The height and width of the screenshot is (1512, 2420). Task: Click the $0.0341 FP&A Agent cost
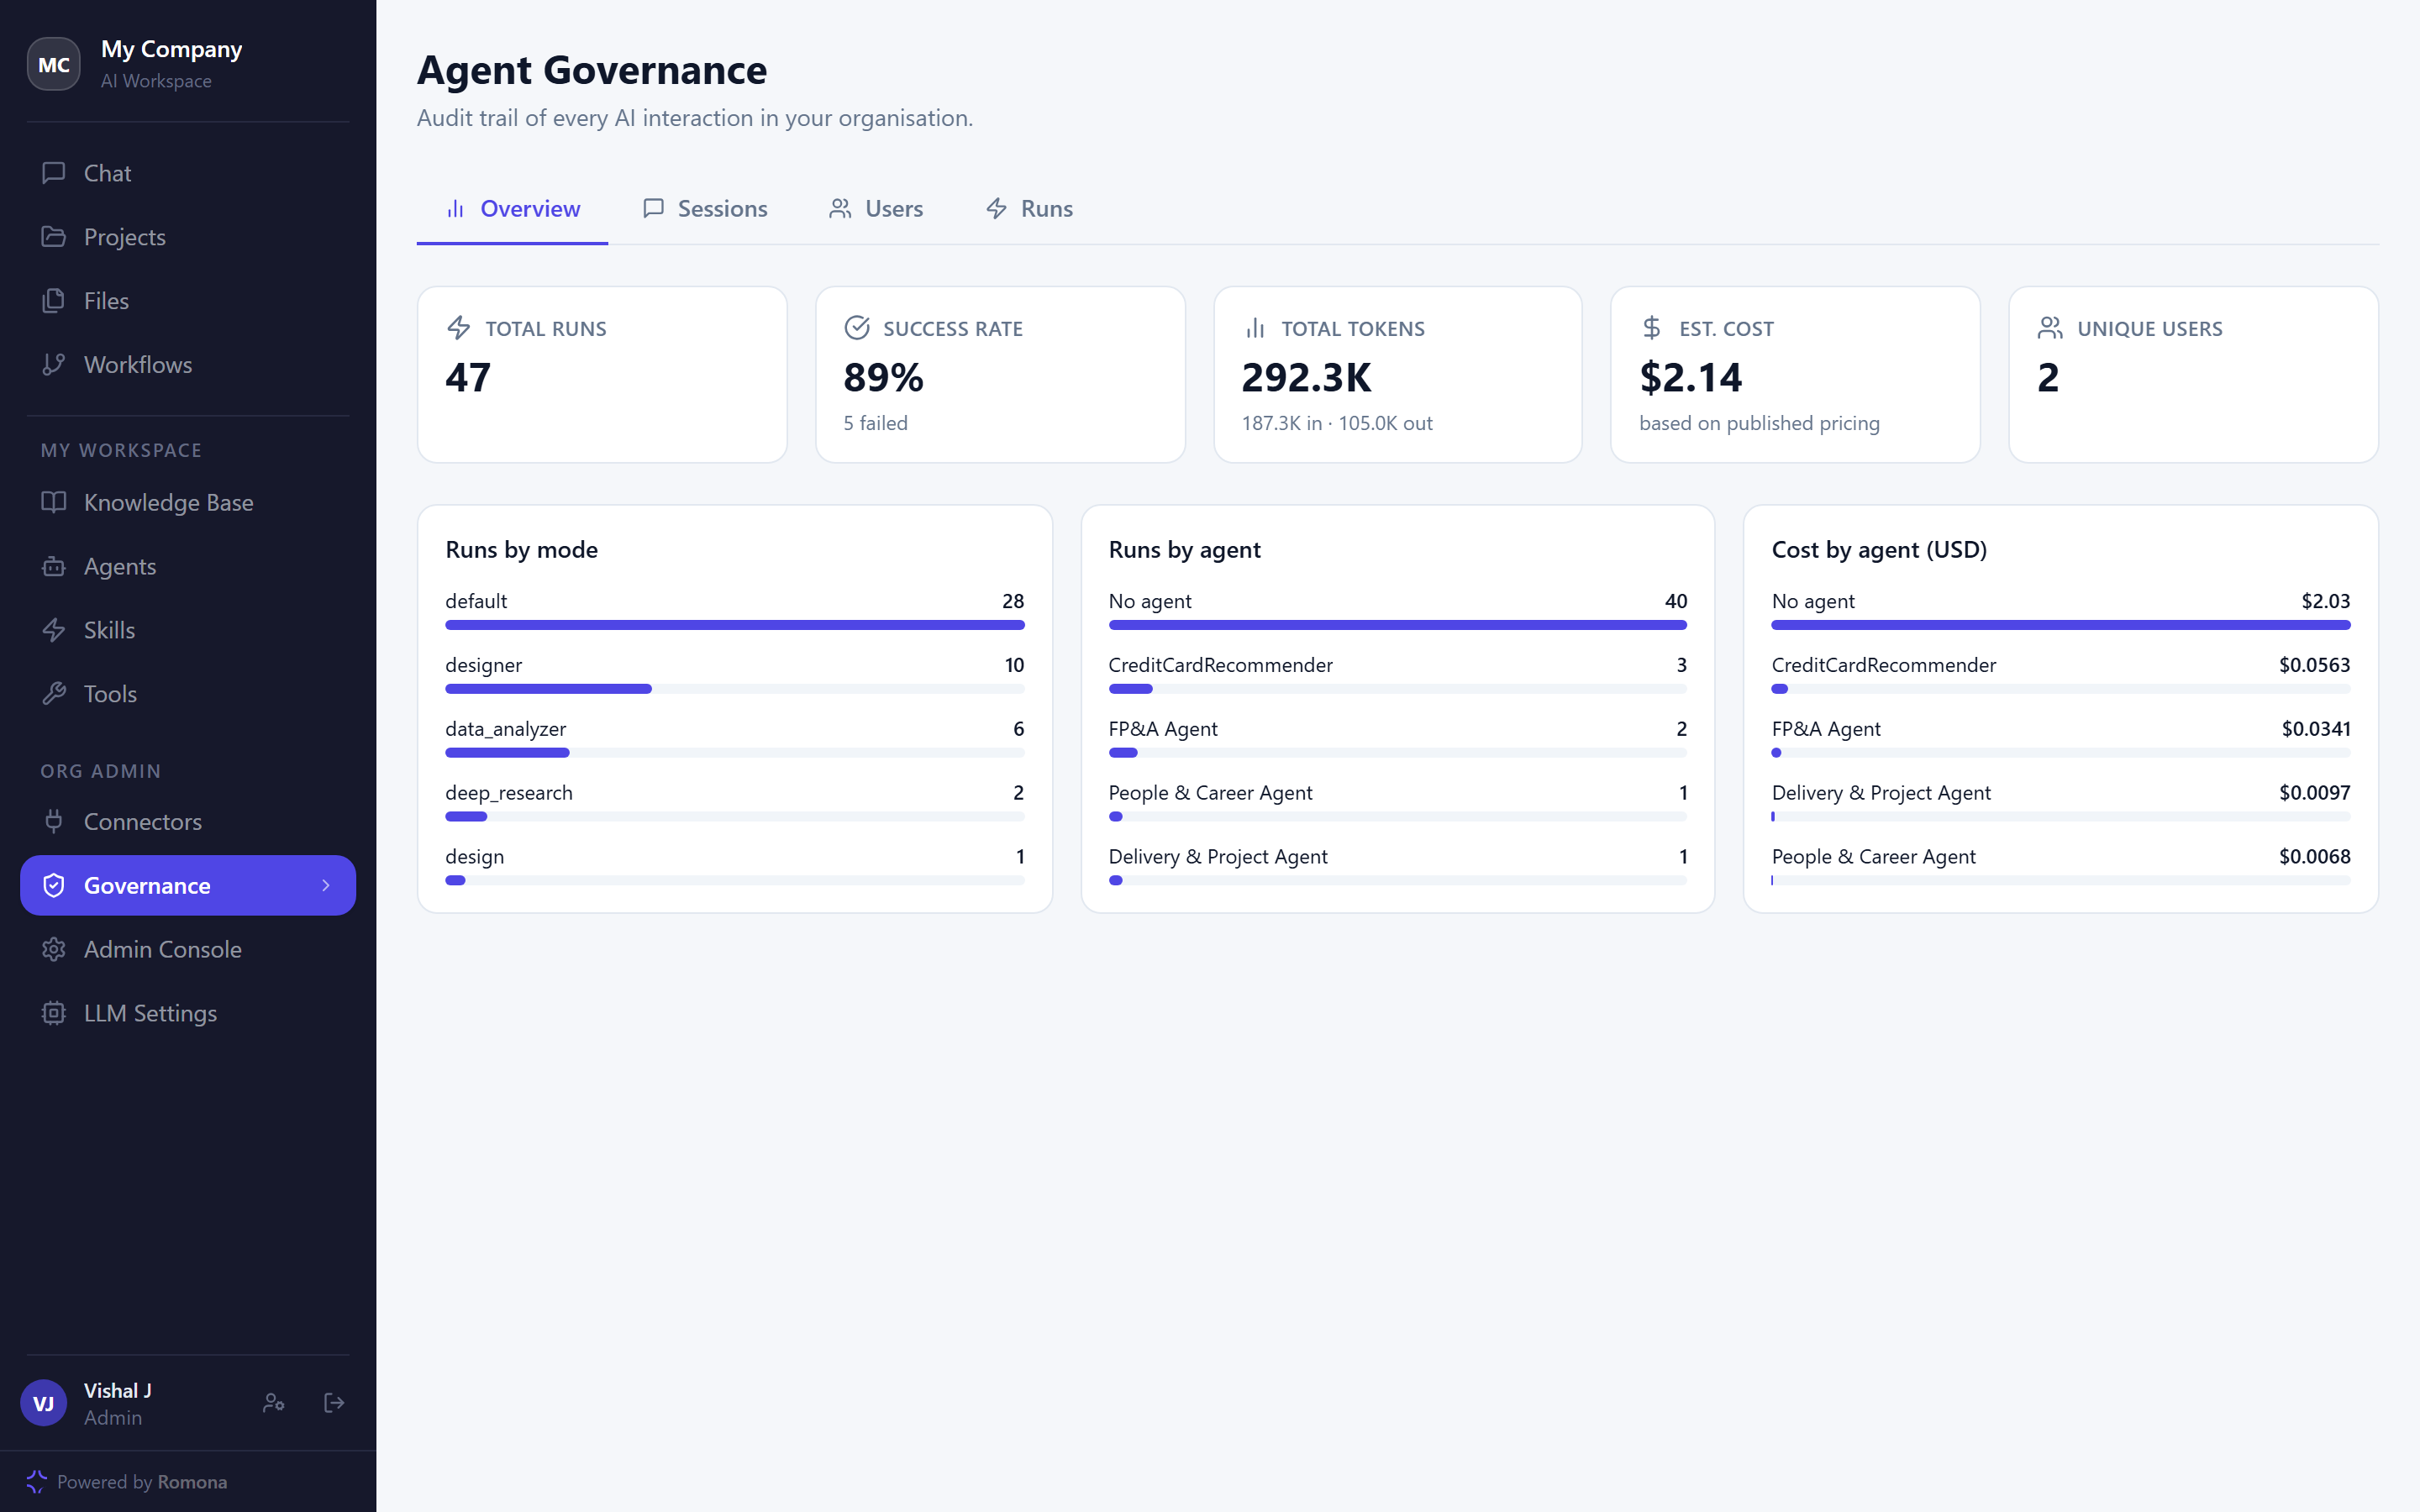2316,729
